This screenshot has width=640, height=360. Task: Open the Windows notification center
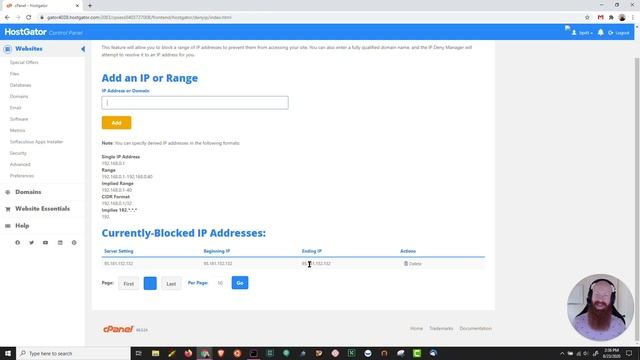(629, 353)
